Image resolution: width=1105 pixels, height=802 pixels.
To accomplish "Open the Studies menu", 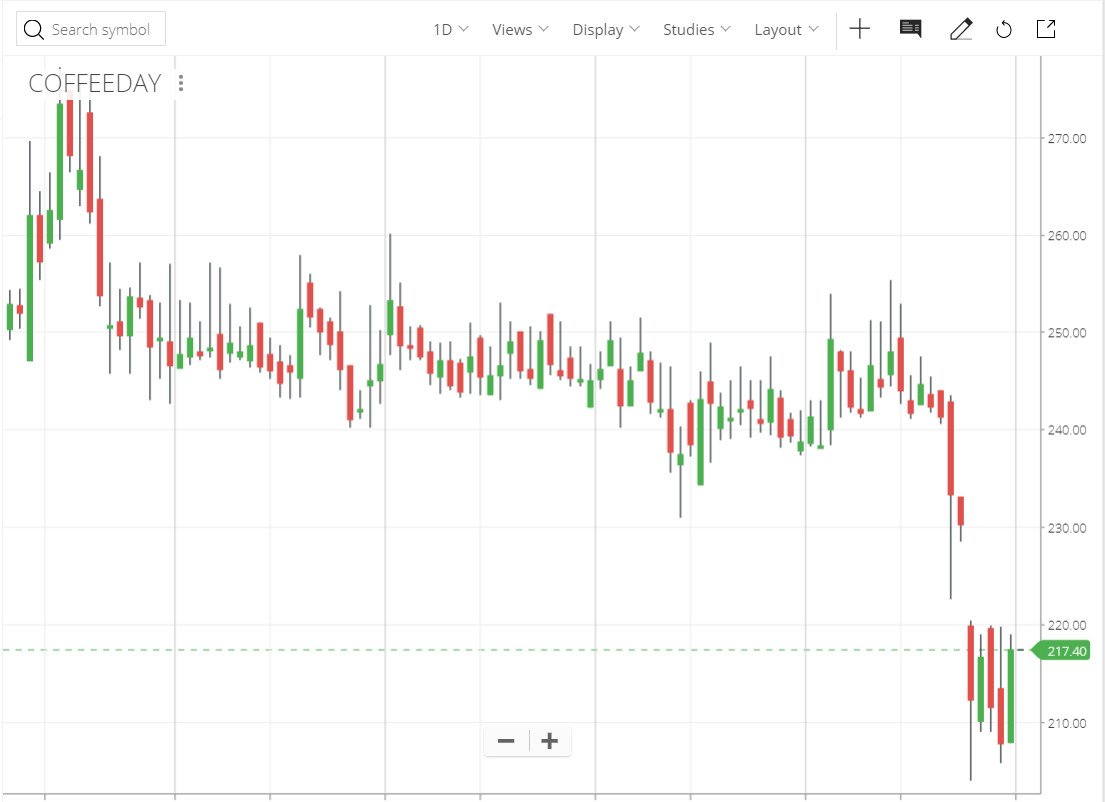I will pyautogui.click(x=696, y=30).
